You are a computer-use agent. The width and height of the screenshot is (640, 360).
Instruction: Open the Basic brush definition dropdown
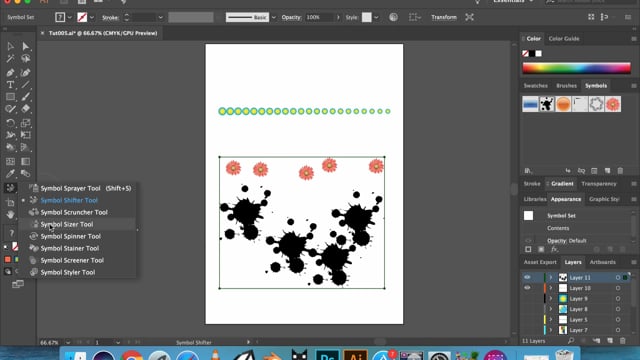(x=273, y=18)
